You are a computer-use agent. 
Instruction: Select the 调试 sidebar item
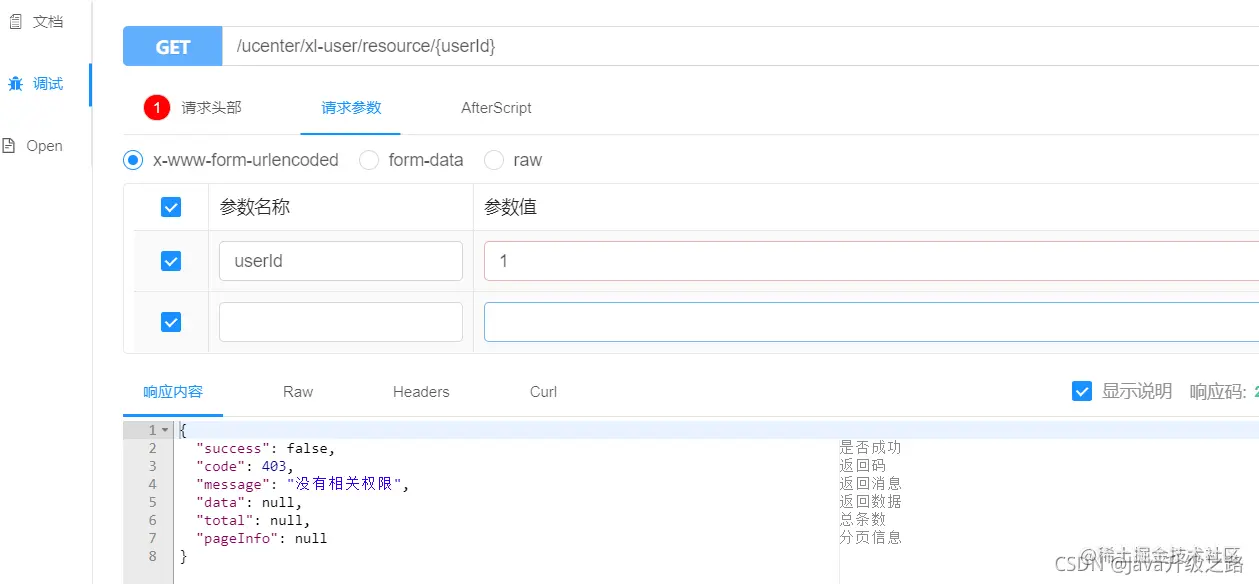tap(47, 84)
